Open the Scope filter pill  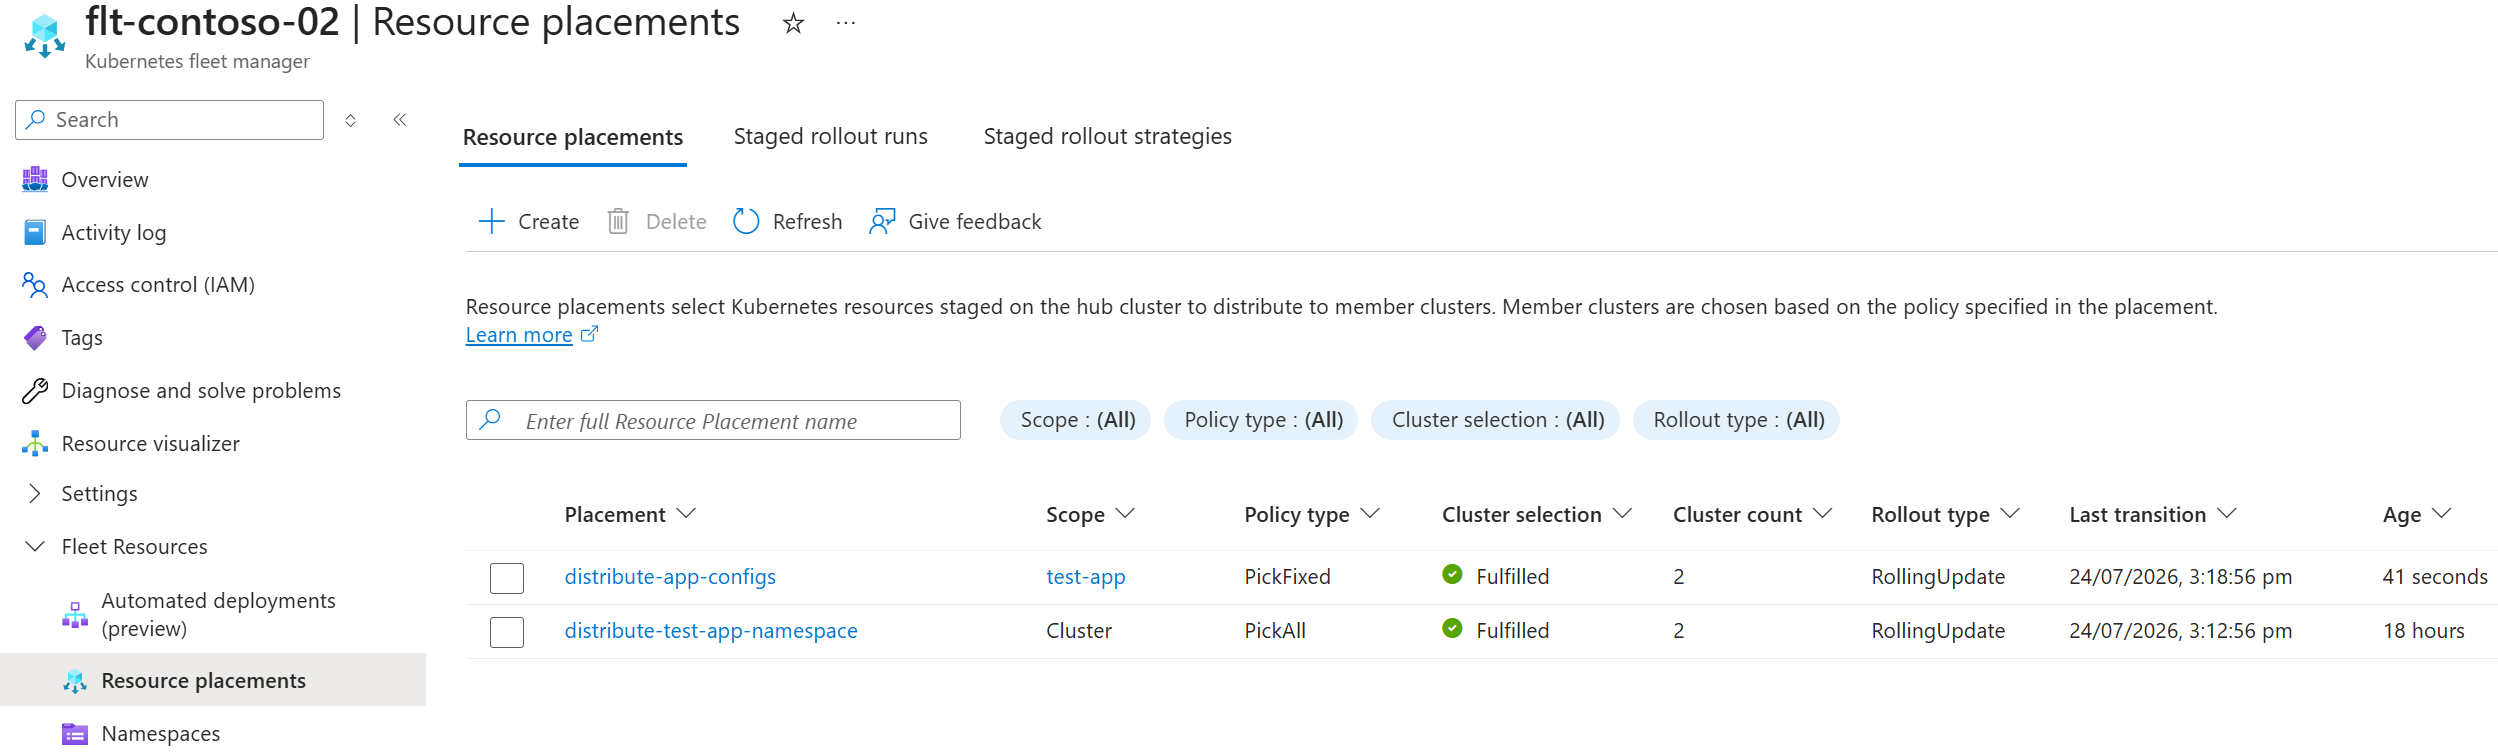[1076, 420]
